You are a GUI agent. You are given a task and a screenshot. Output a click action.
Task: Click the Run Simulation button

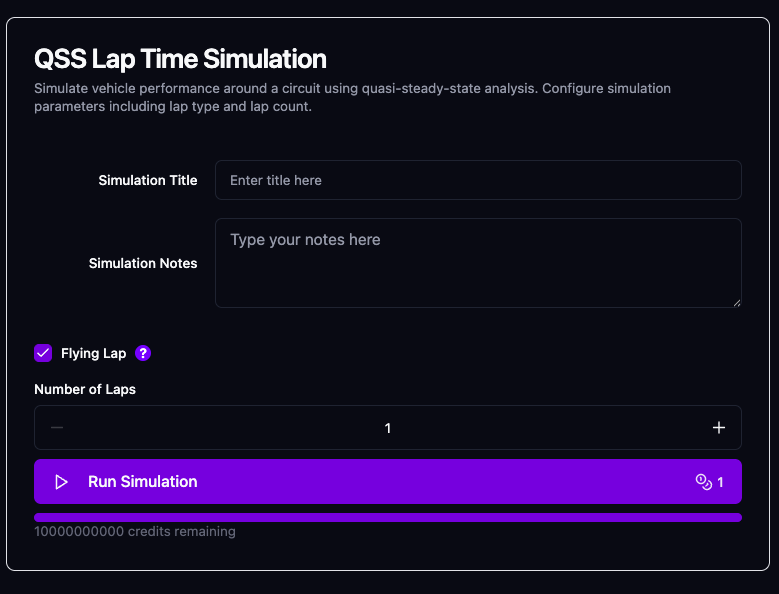pyautogui.click(x=388, y=481)
